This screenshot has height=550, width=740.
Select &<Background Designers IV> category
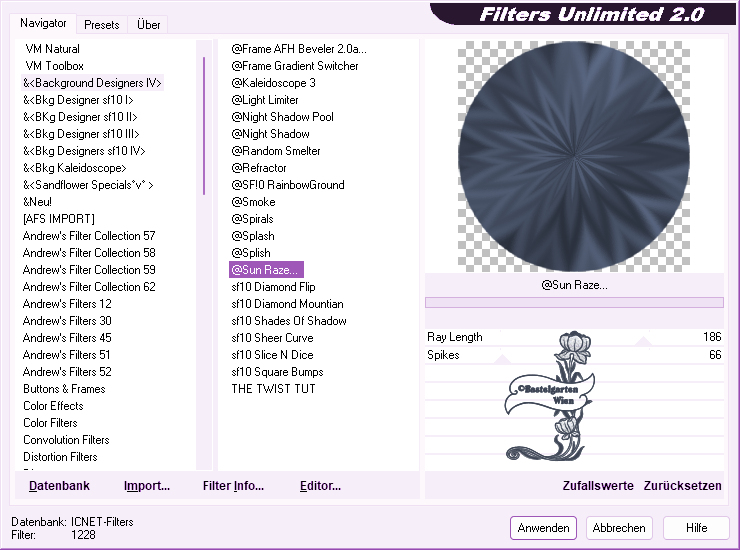tap(92, 83)
